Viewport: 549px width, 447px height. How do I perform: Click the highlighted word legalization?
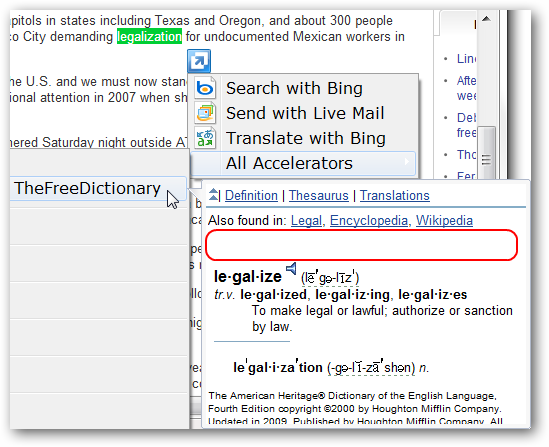(150, 36)
